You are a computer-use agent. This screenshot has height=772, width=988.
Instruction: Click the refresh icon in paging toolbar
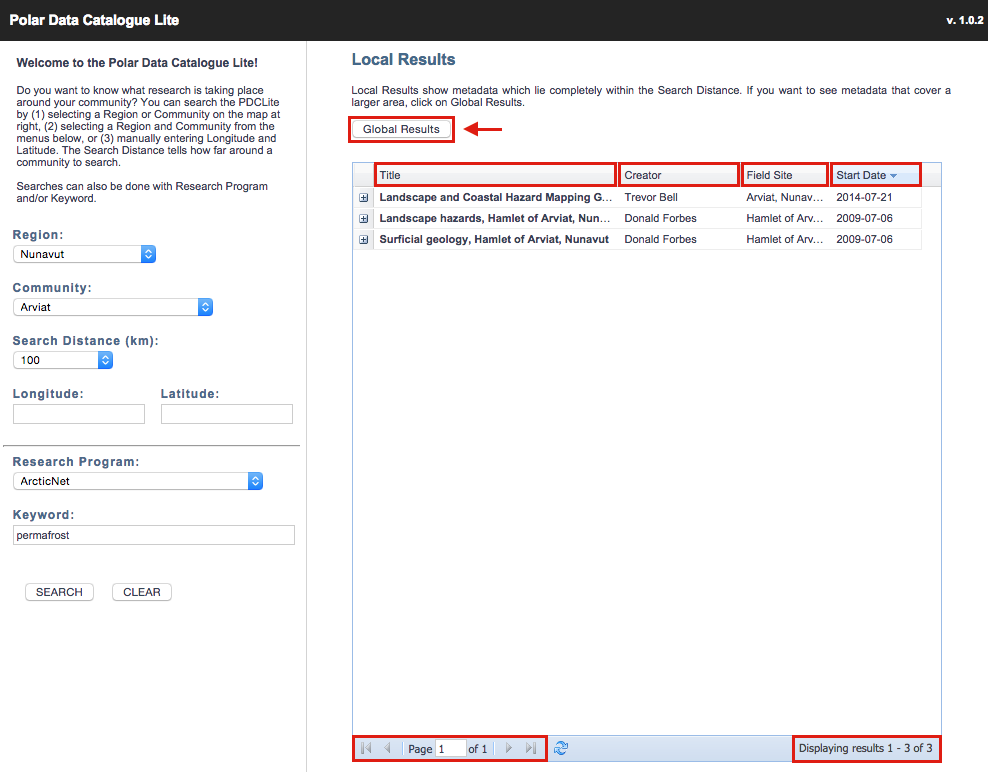pyautogui.click(x=561, y=748)
